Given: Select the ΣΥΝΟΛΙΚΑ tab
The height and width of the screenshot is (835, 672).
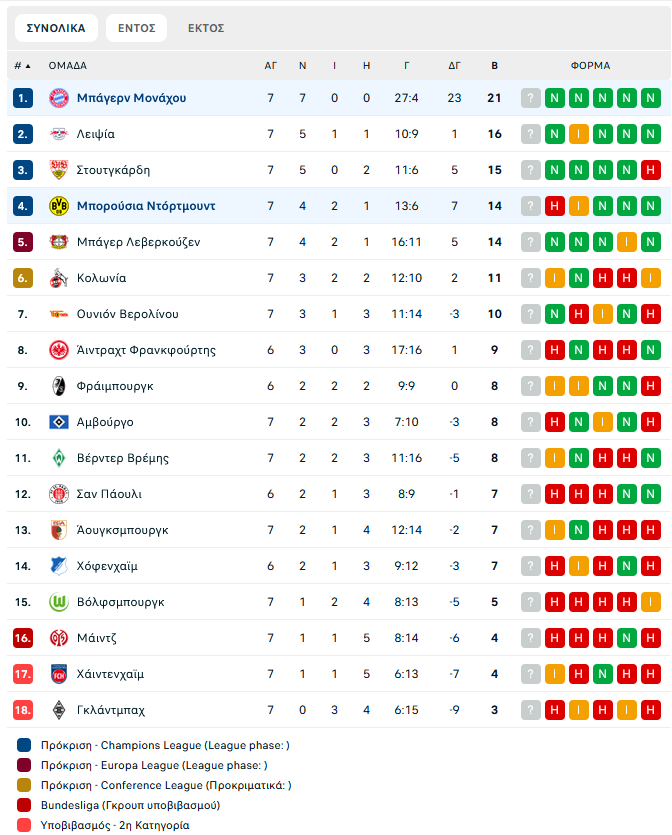Looking at the screenshot, I should point(56,28).
